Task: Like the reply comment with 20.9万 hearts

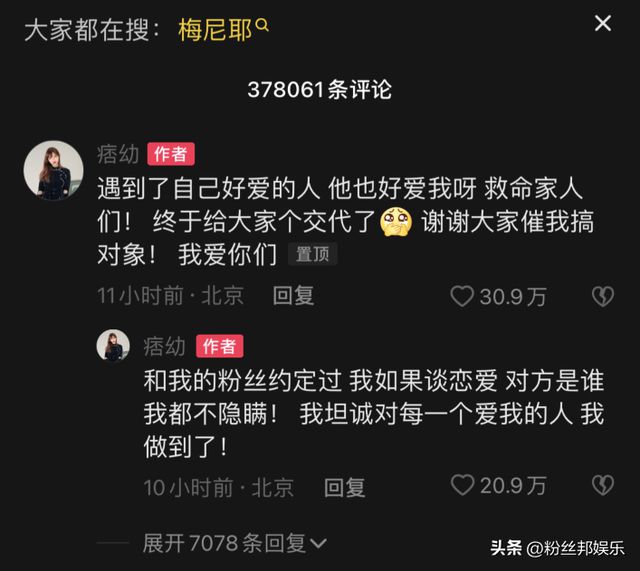Action: tap(462, 485)
